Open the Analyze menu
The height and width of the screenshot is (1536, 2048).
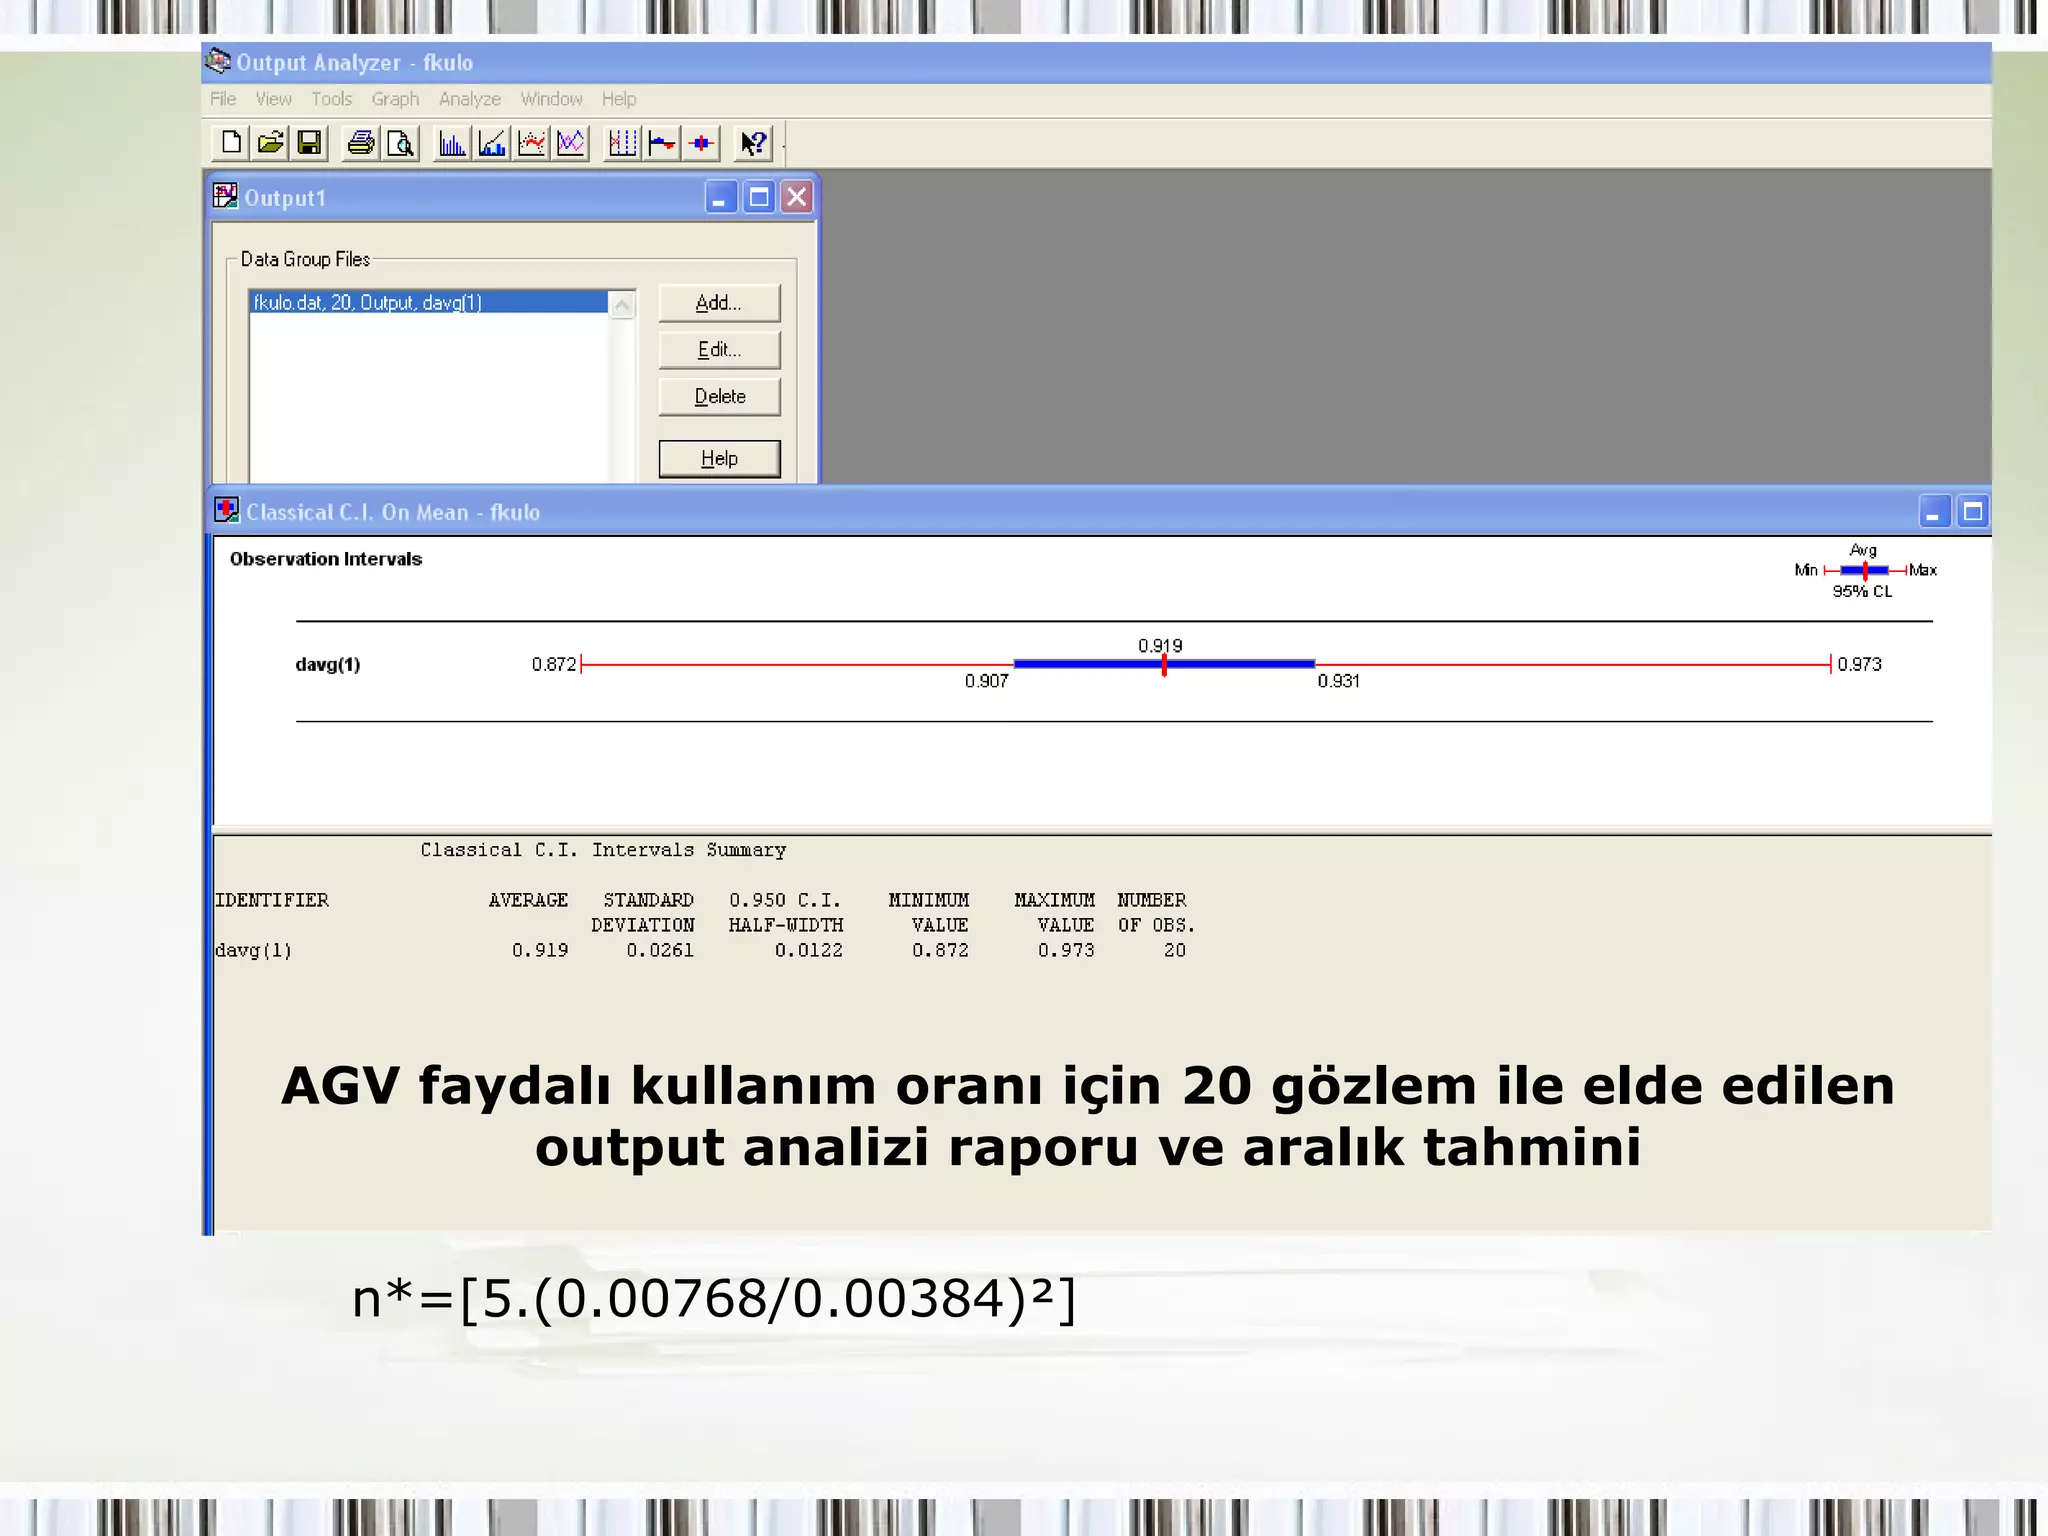469,99
